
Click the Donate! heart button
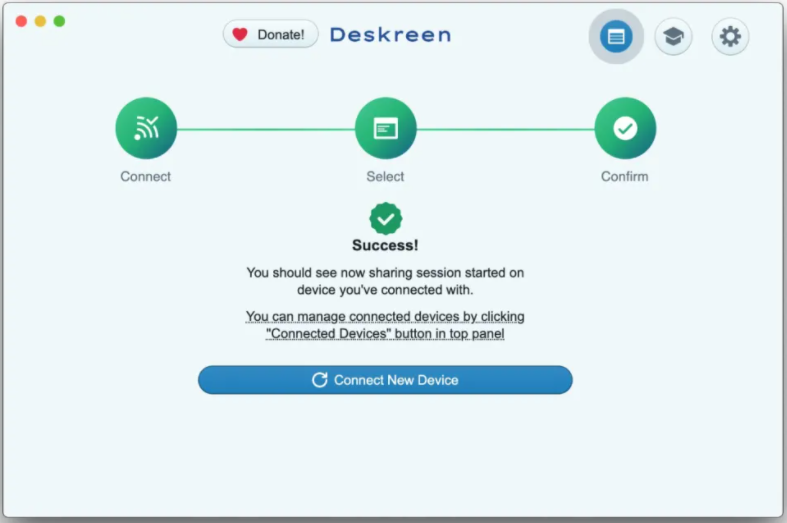(x=271, y=34)
